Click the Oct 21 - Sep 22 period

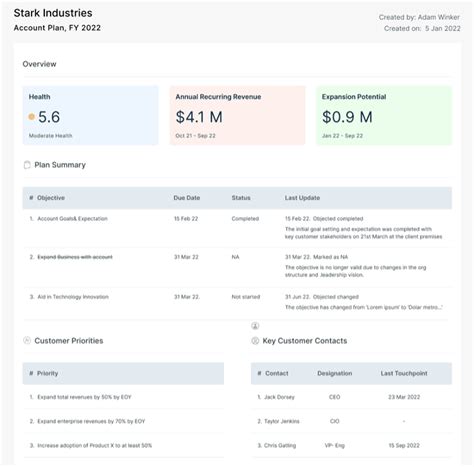(x=195, y=136)
